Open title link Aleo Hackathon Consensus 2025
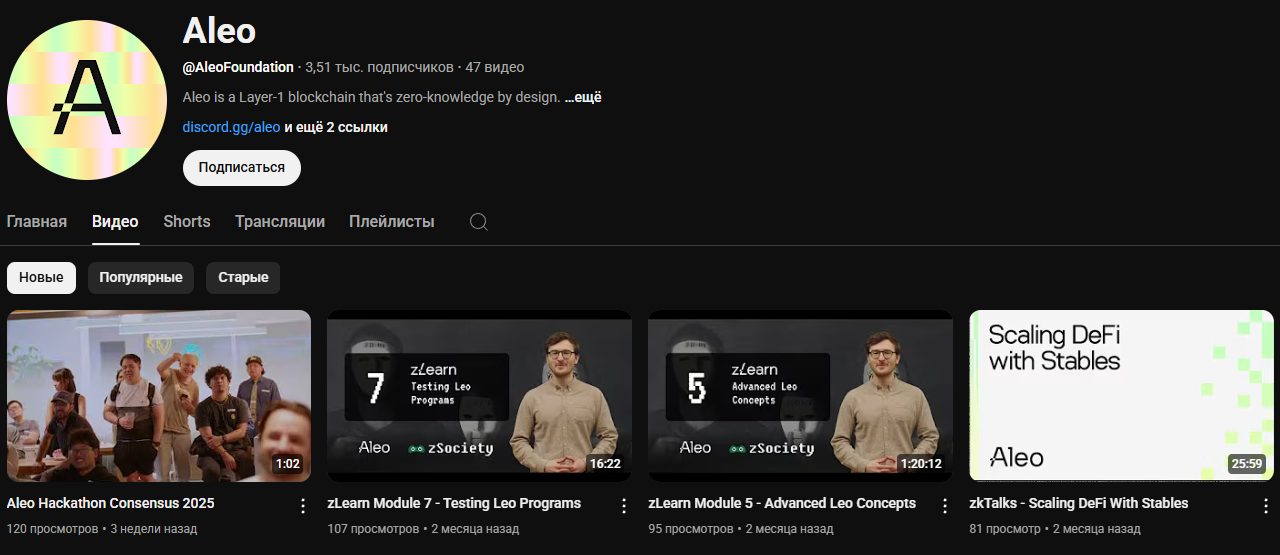1280x555 pixels. pos(111,504)
